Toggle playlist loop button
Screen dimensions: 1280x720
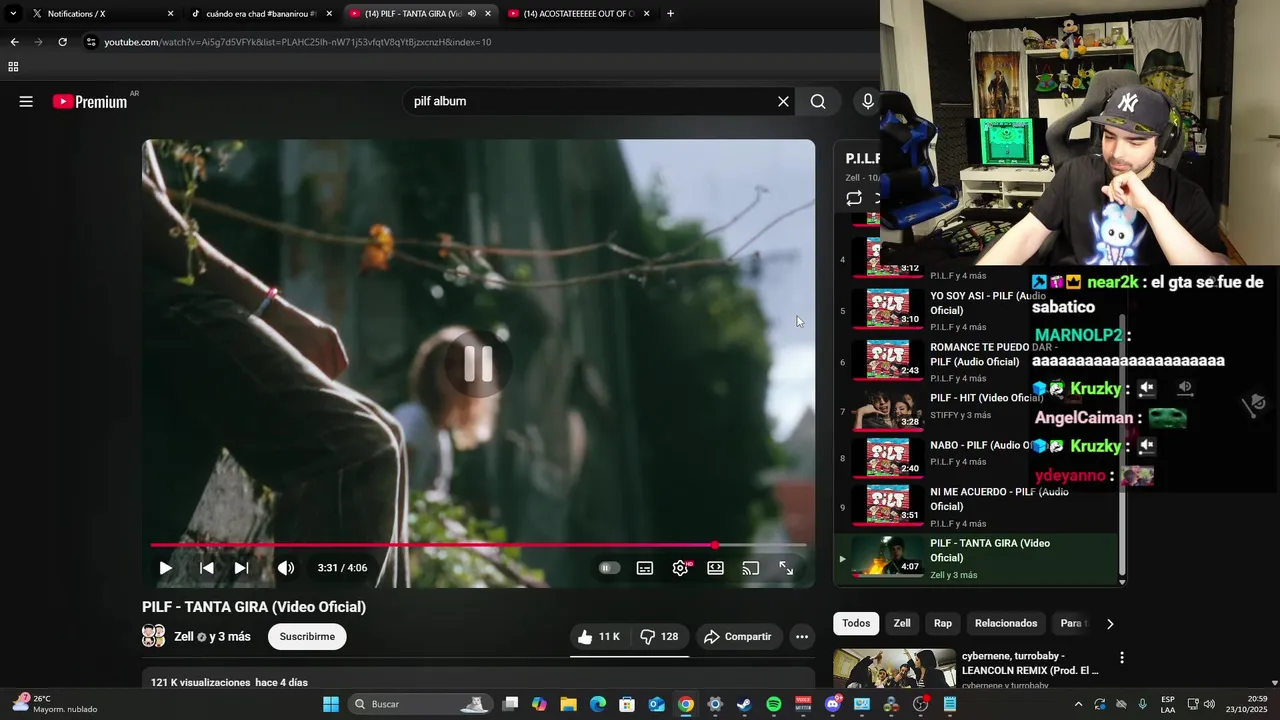click(853, 198)
